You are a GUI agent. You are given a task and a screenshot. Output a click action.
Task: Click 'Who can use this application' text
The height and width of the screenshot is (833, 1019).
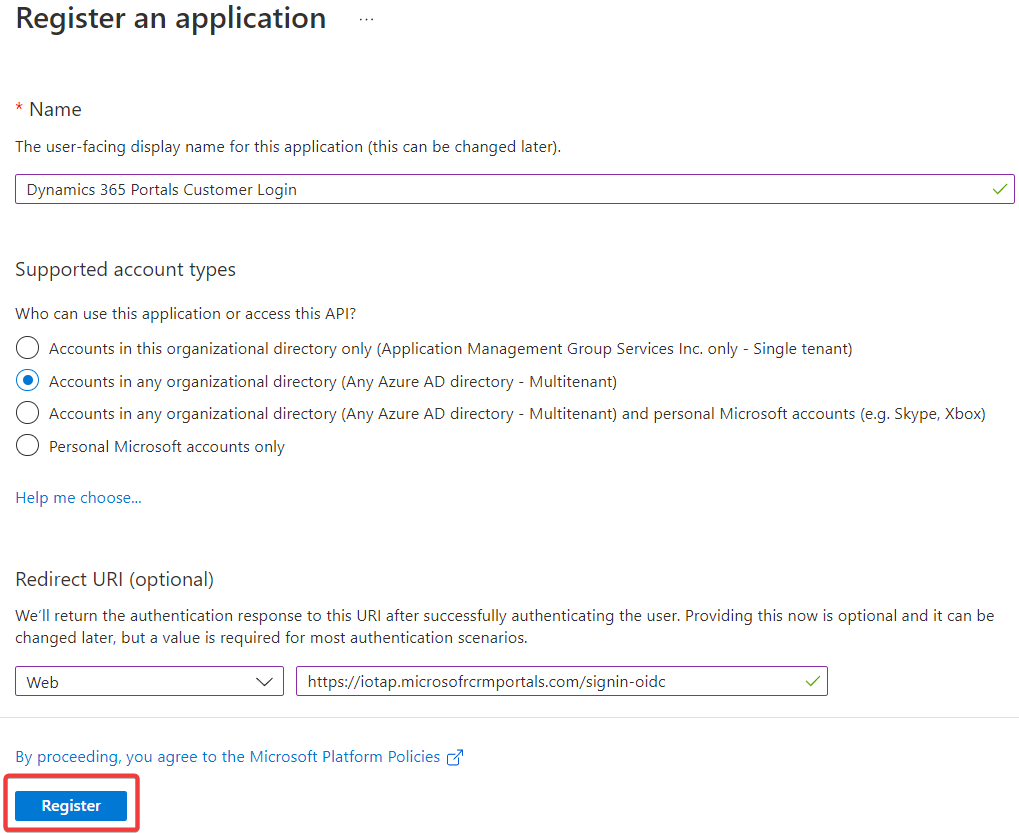coord(186,314)
